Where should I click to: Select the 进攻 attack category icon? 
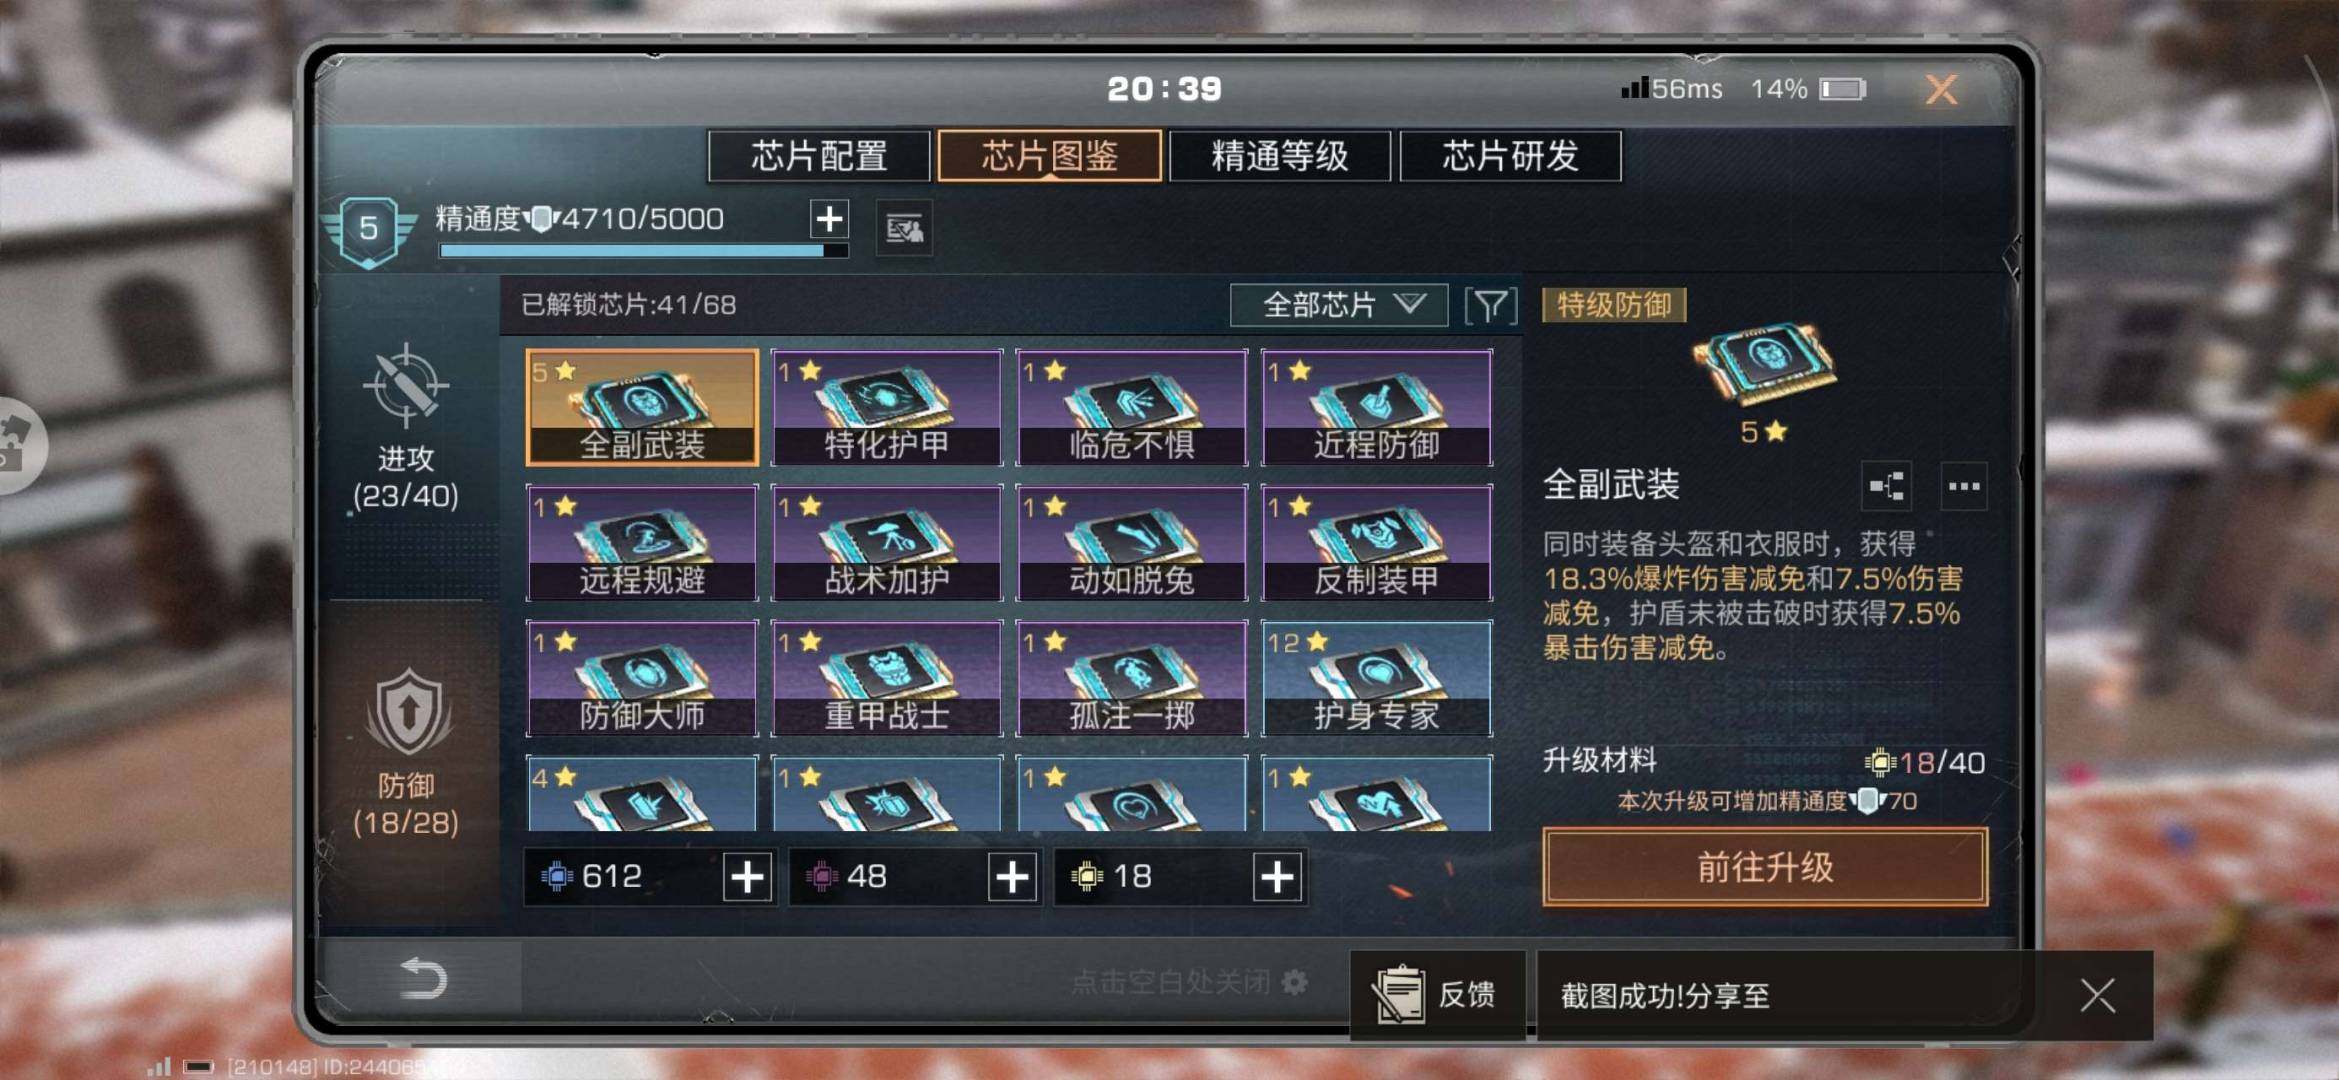406,386
